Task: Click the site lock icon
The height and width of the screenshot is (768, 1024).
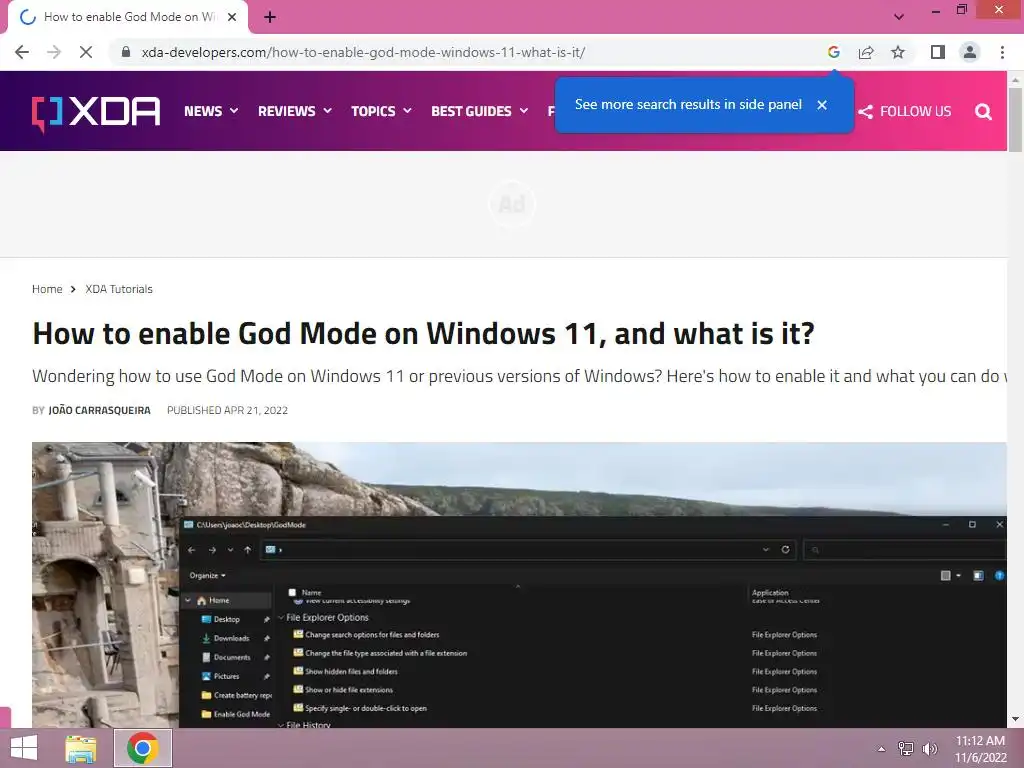Action: click(x=127, y=52)
